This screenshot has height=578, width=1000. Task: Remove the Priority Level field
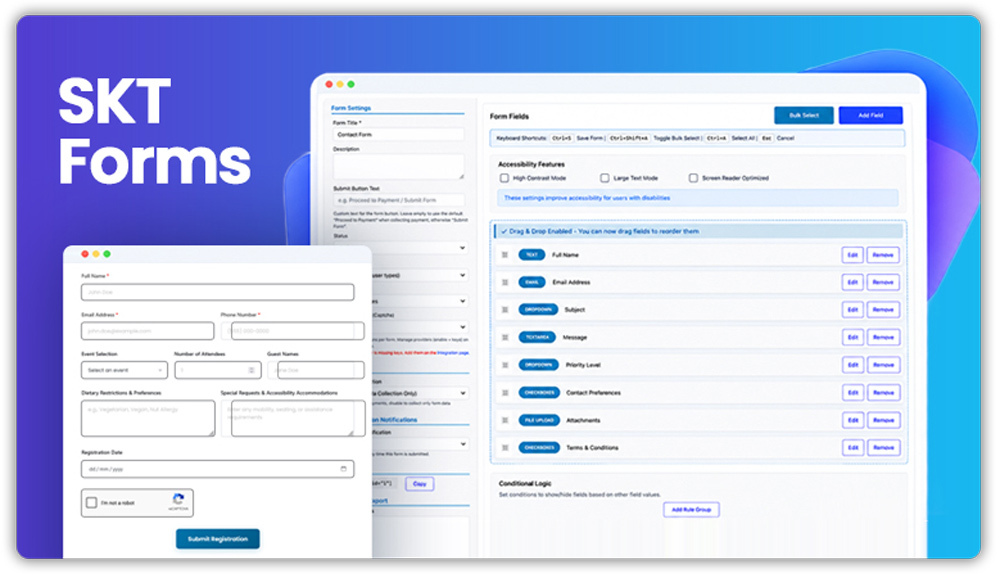coord(883,365)
